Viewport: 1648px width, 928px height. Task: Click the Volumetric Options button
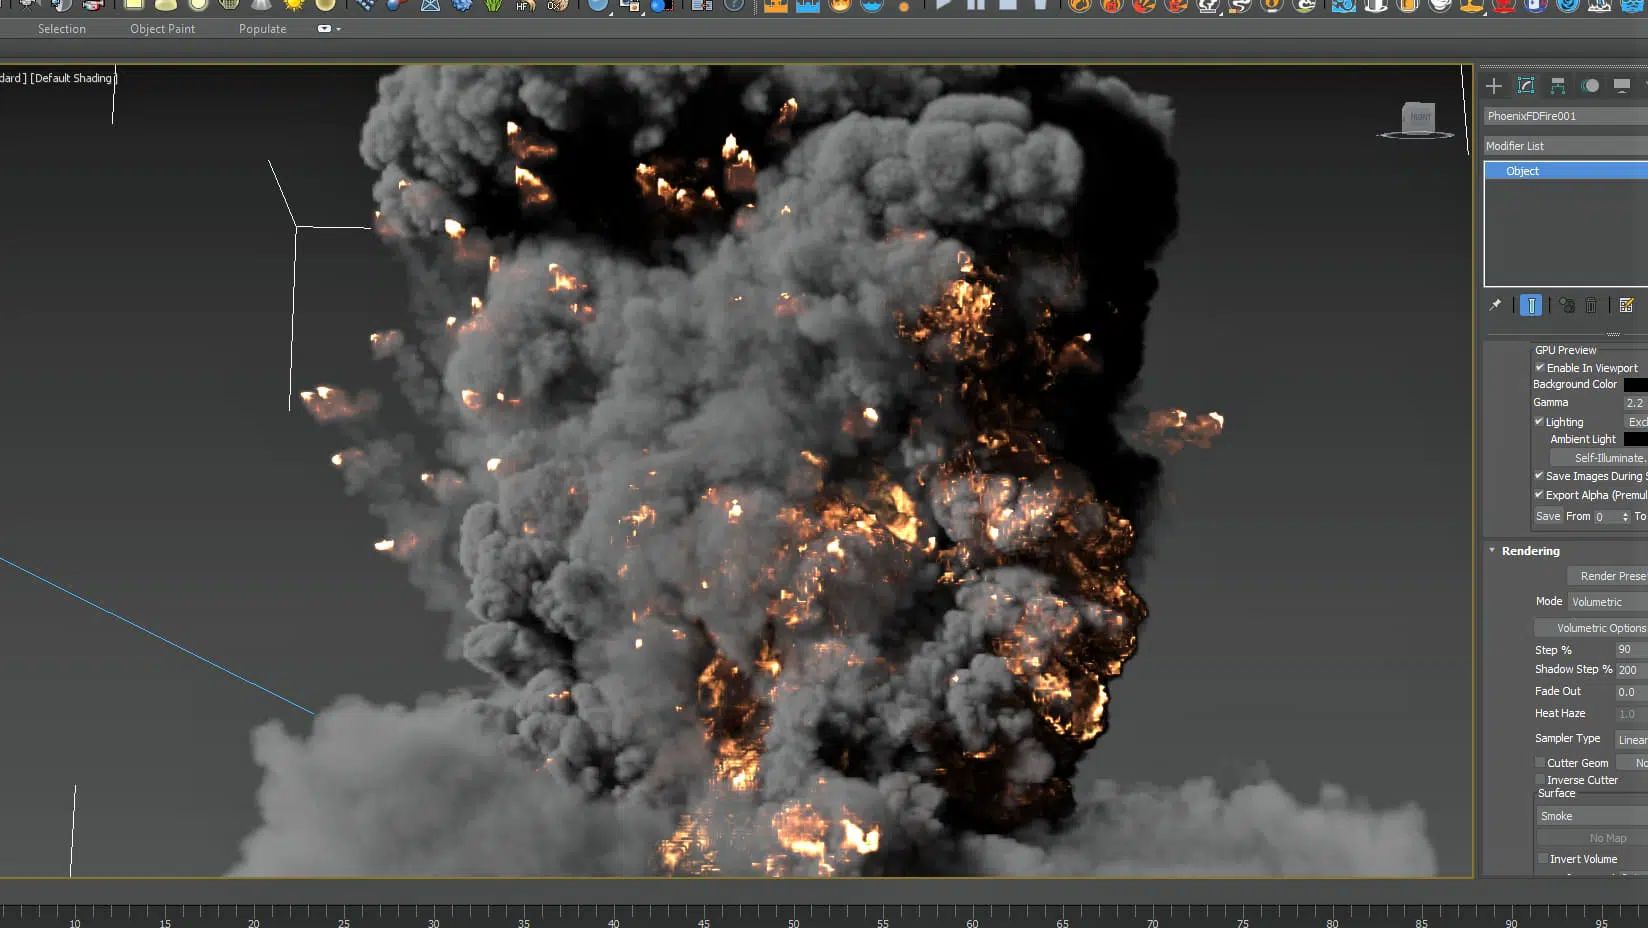point(1601,627)
